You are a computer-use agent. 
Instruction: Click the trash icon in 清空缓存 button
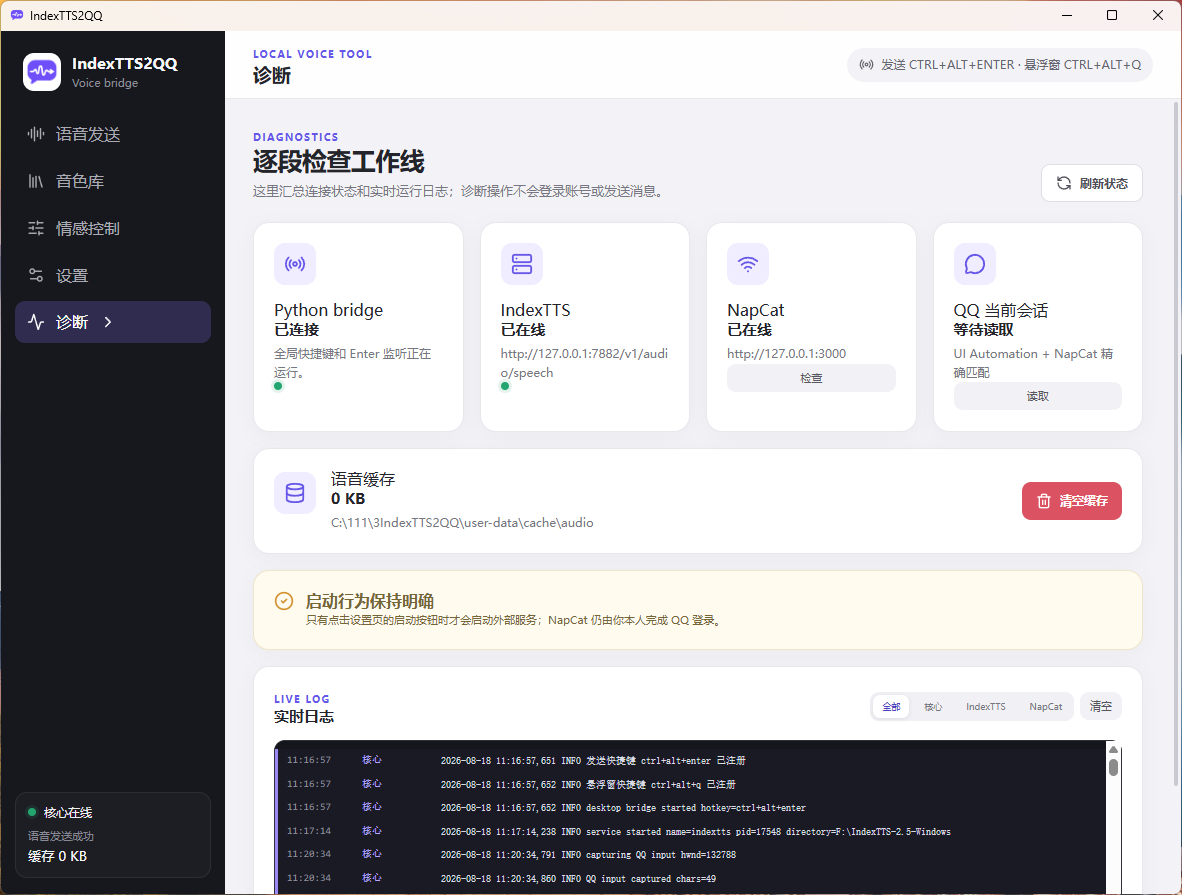(x=1044, y=501)
